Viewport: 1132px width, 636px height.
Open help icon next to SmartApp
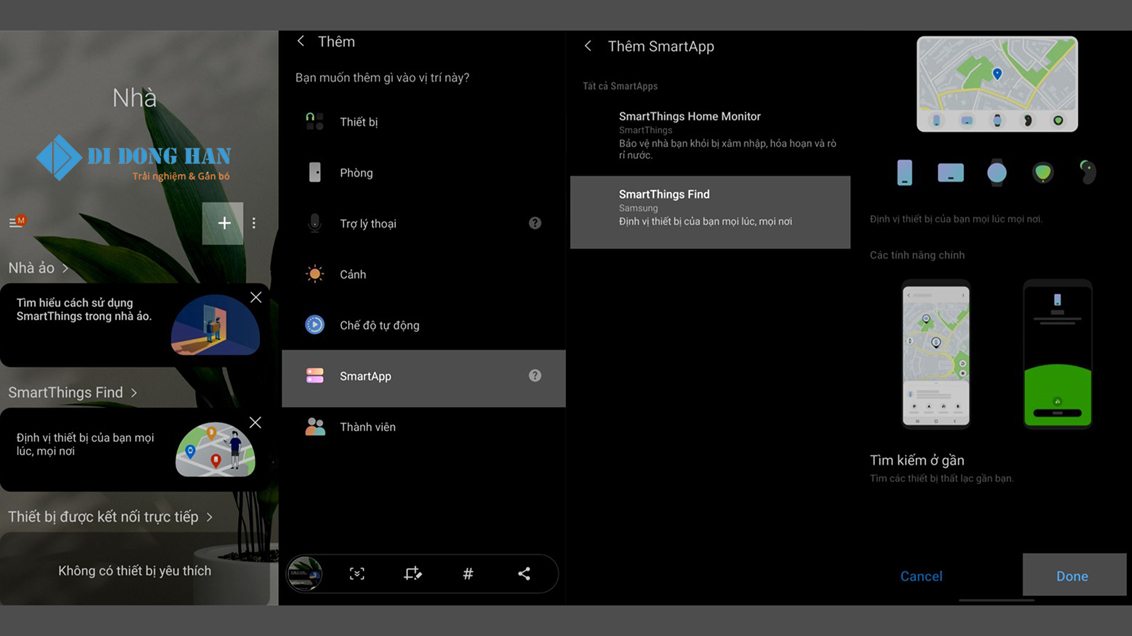click(x=535, y=375)
